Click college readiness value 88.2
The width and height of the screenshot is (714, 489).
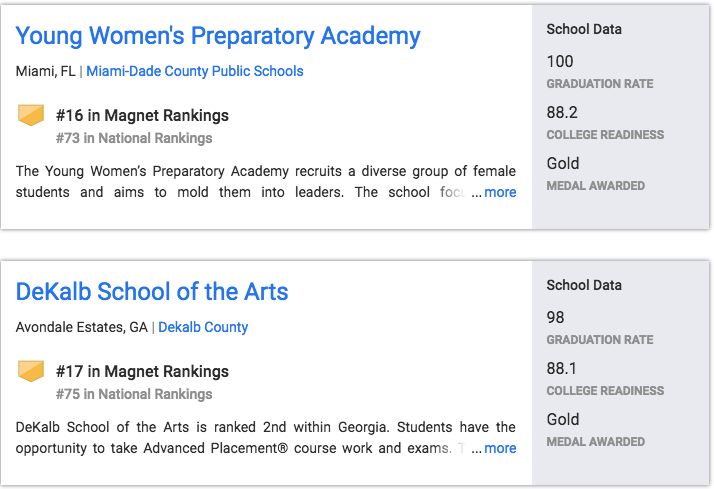(562, 113)
